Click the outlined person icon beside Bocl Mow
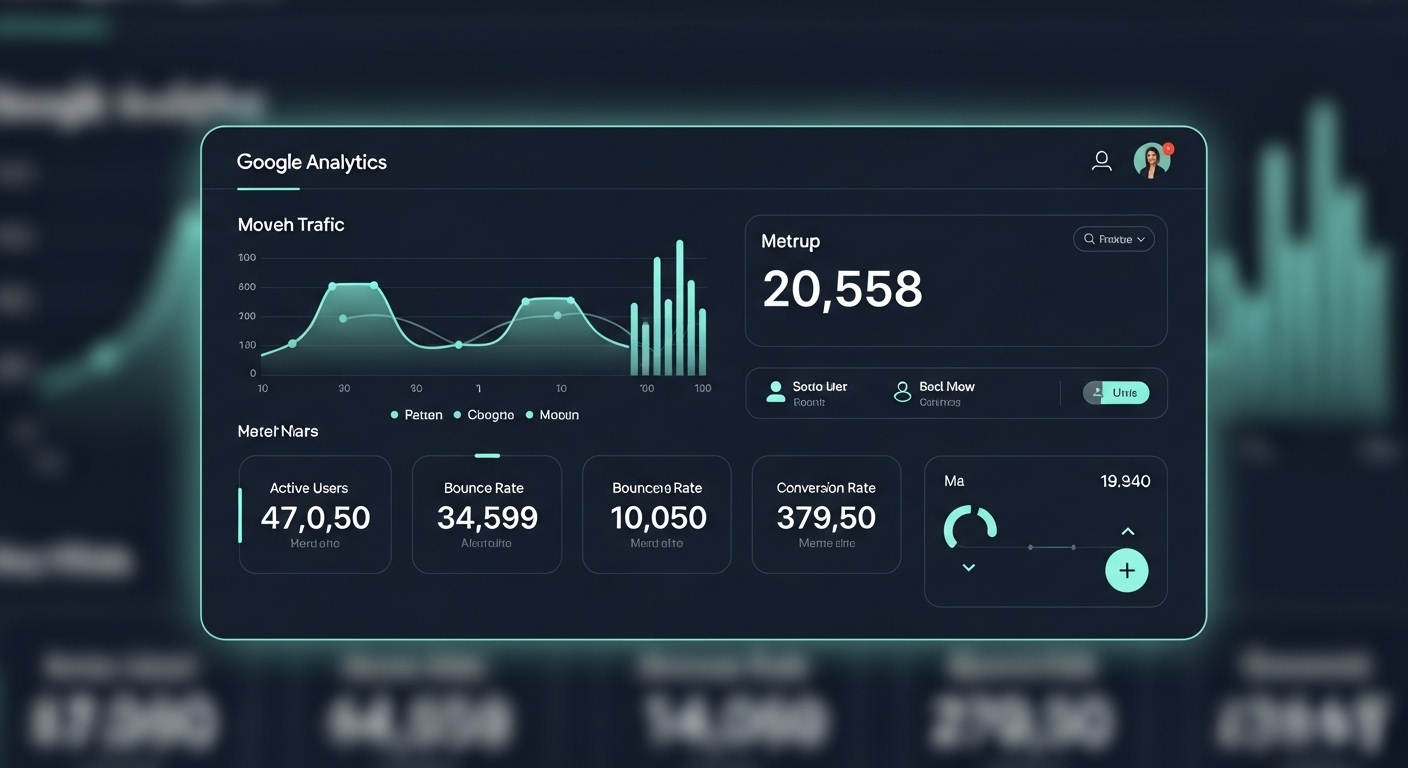The height and width of the screenshot is (768, 1408). click(902, 392)
